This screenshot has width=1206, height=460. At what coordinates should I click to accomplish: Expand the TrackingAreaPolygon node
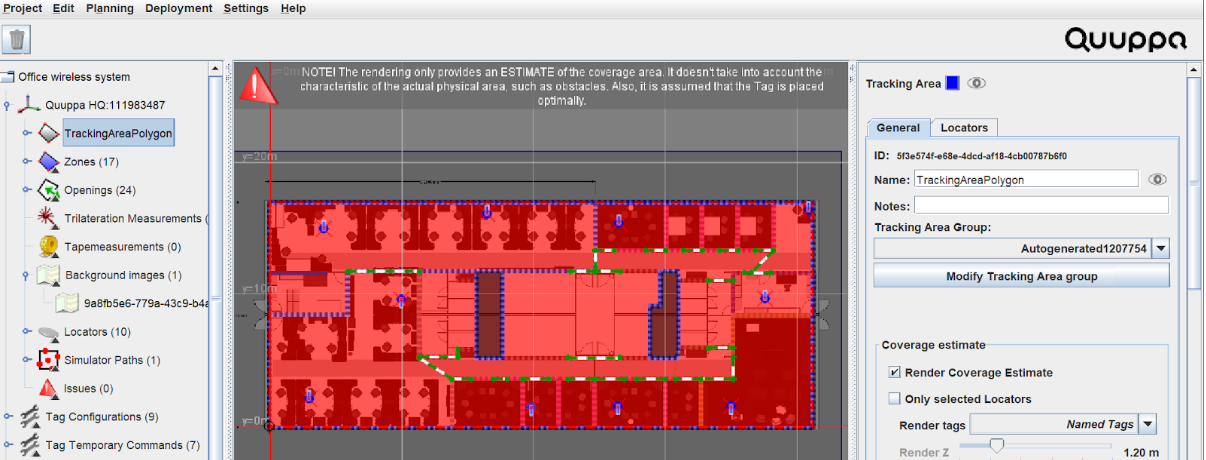[27, 133]
